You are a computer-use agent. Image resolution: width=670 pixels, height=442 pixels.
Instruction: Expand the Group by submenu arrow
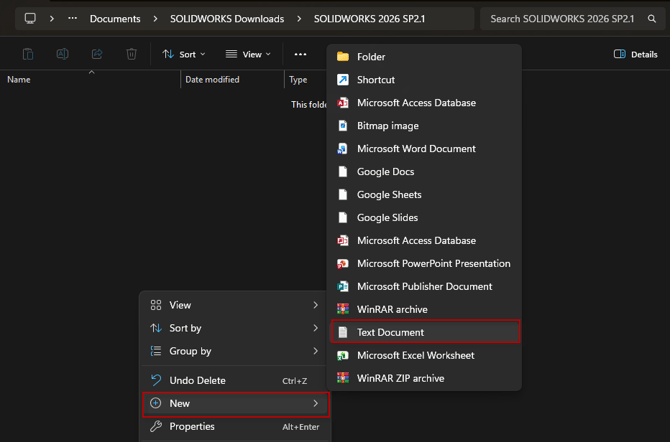pyautogui.click(x=315, y=351)
